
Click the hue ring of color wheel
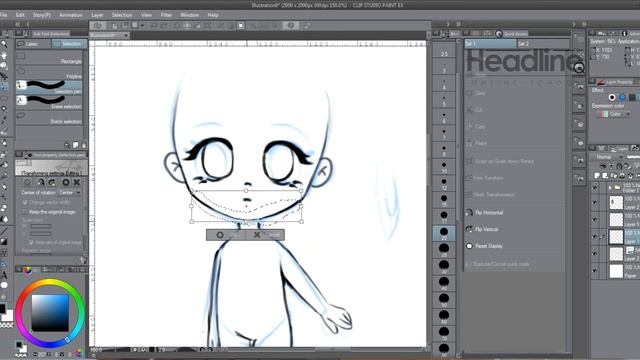point(50,282)
